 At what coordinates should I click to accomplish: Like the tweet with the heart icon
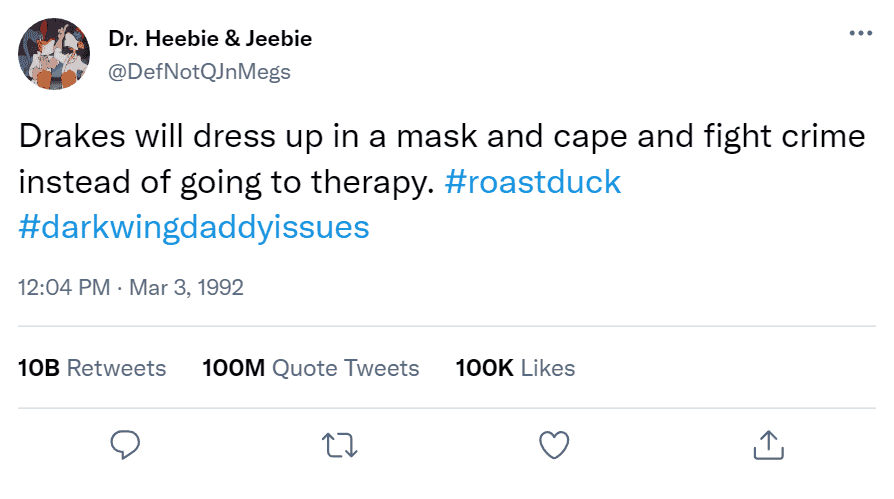pos(553,443)
